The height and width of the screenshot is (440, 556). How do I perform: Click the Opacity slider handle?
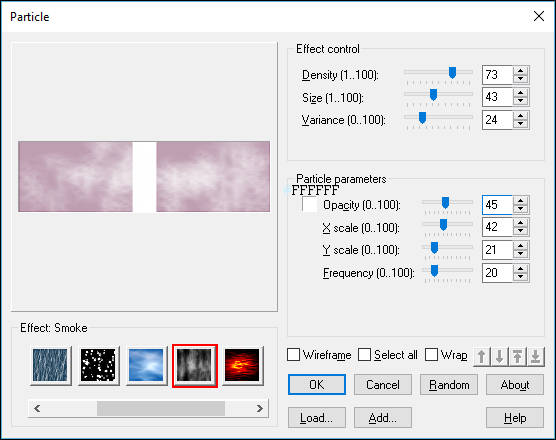[x=445, y=203]
